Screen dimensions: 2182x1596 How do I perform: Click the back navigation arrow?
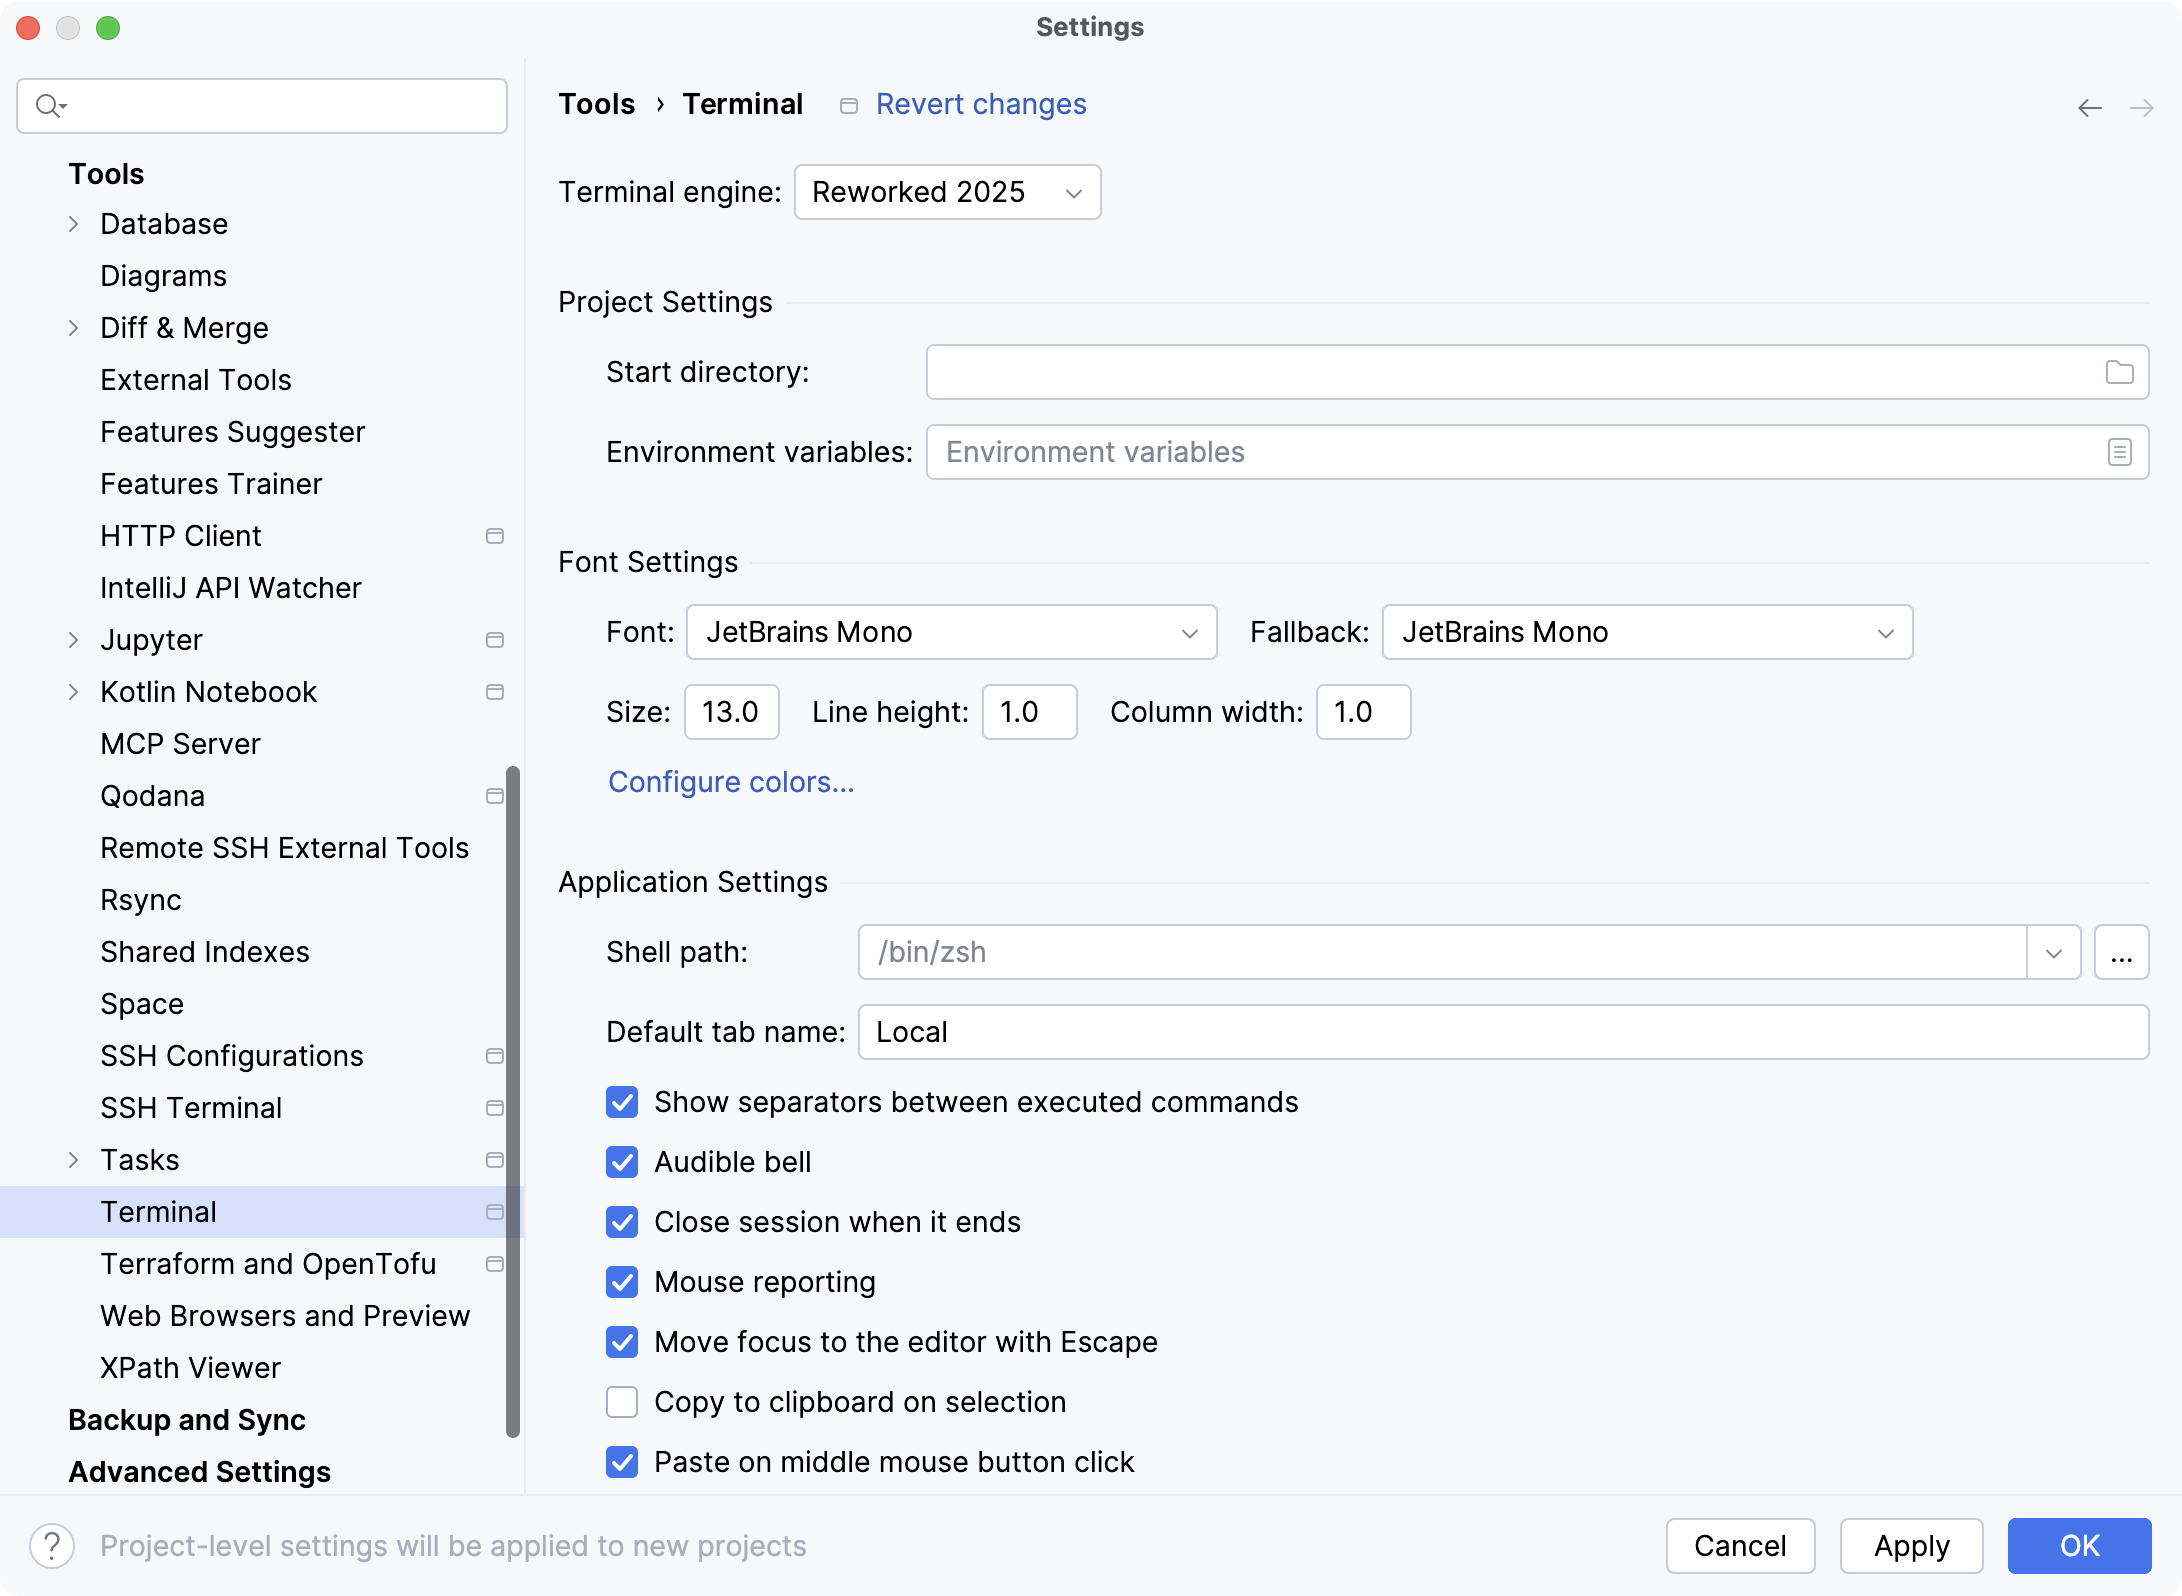click(2090, 107)
